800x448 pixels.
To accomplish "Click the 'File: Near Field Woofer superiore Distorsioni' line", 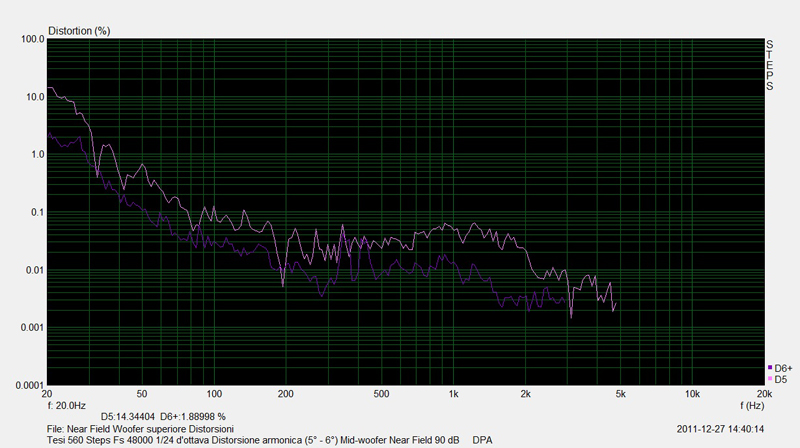I will click(140, 429).
